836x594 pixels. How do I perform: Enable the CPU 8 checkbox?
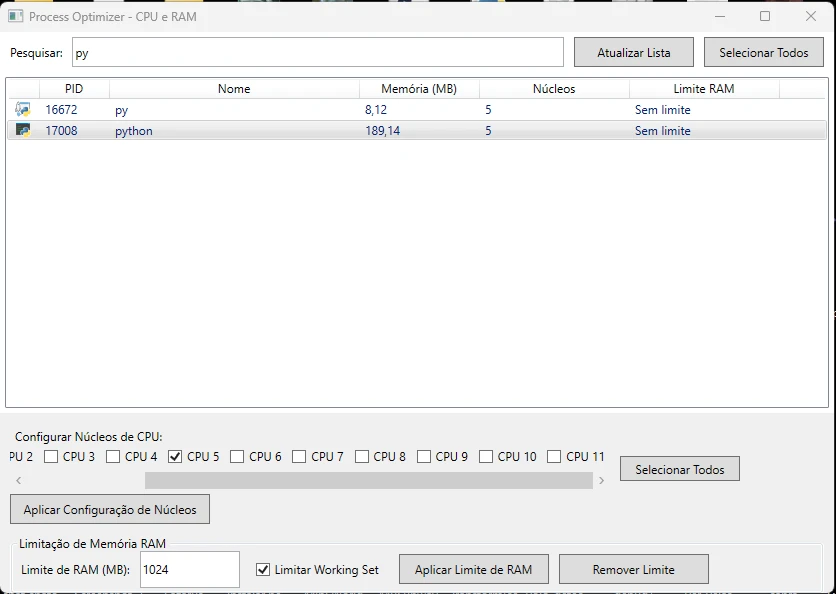tap(362, 457)
